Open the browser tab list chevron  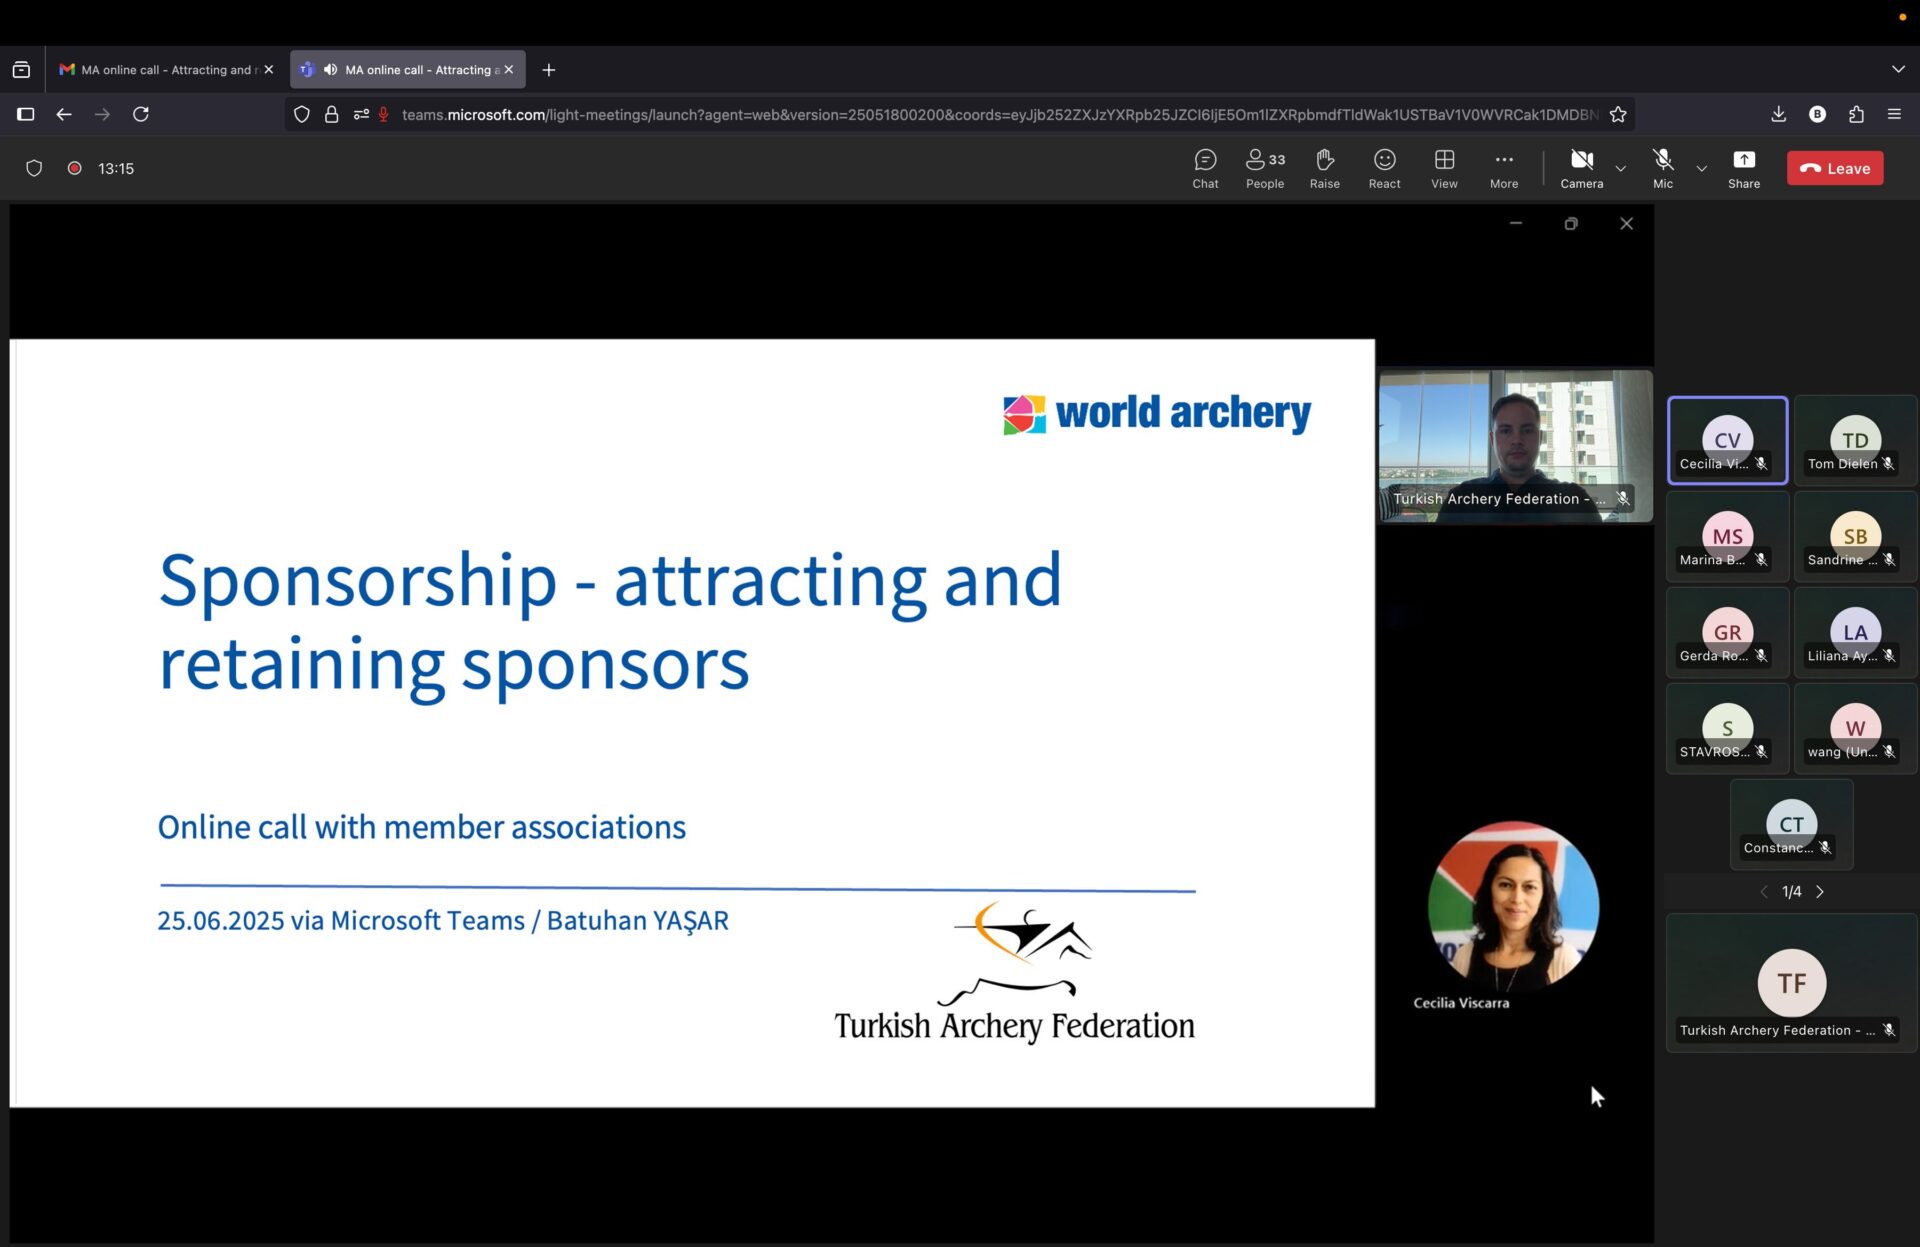[x=1897, y=69]
